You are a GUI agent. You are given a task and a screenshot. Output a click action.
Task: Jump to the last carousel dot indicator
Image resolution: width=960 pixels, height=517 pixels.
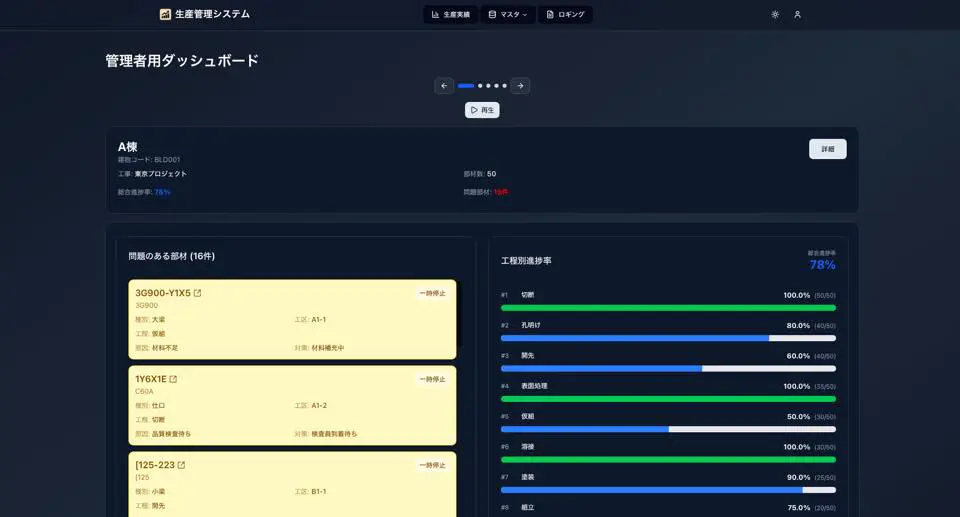pos(504,86)
